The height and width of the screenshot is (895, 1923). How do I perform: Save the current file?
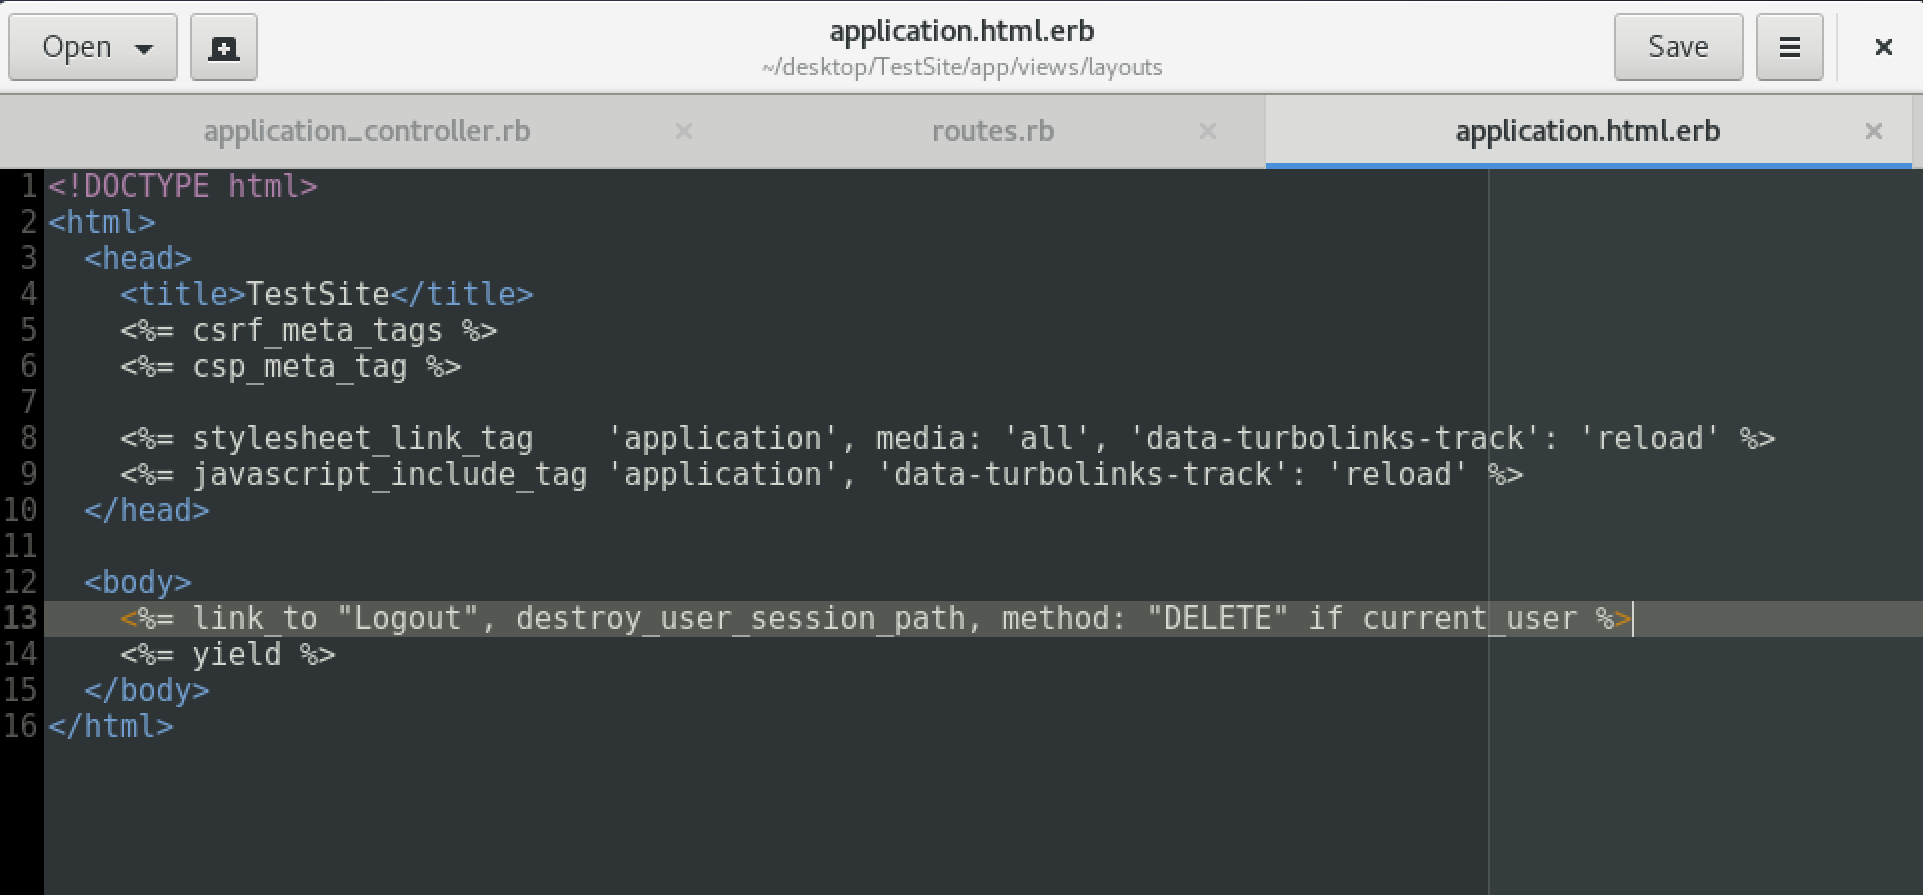(1677, 47)
